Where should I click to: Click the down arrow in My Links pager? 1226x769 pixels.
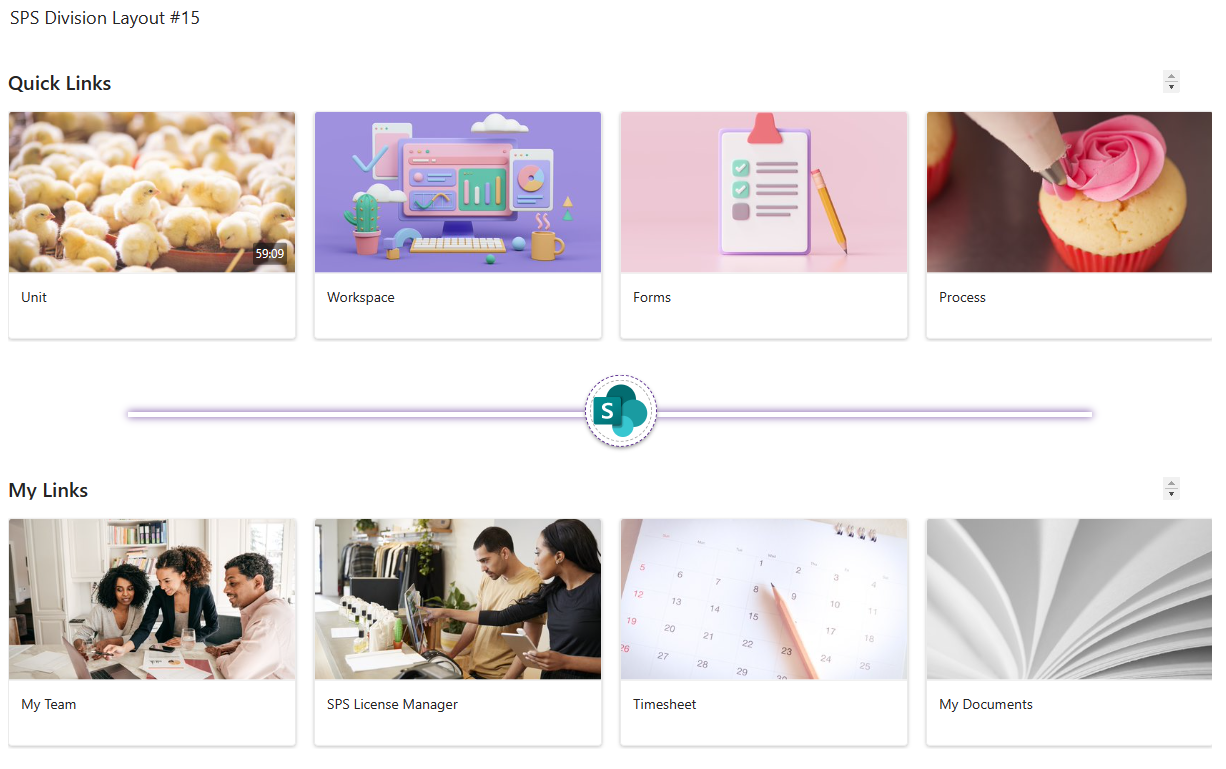point(1172,494)
